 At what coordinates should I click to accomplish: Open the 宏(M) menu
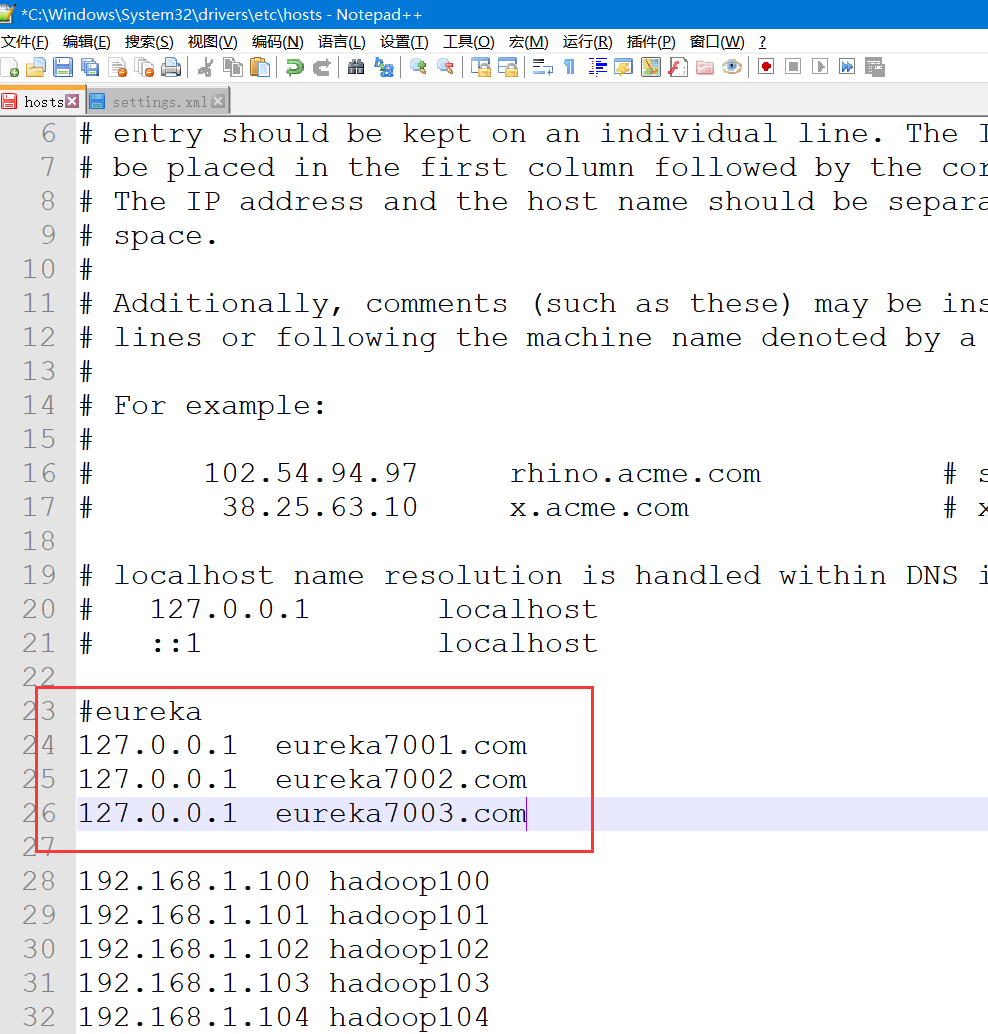coord(529,42)
